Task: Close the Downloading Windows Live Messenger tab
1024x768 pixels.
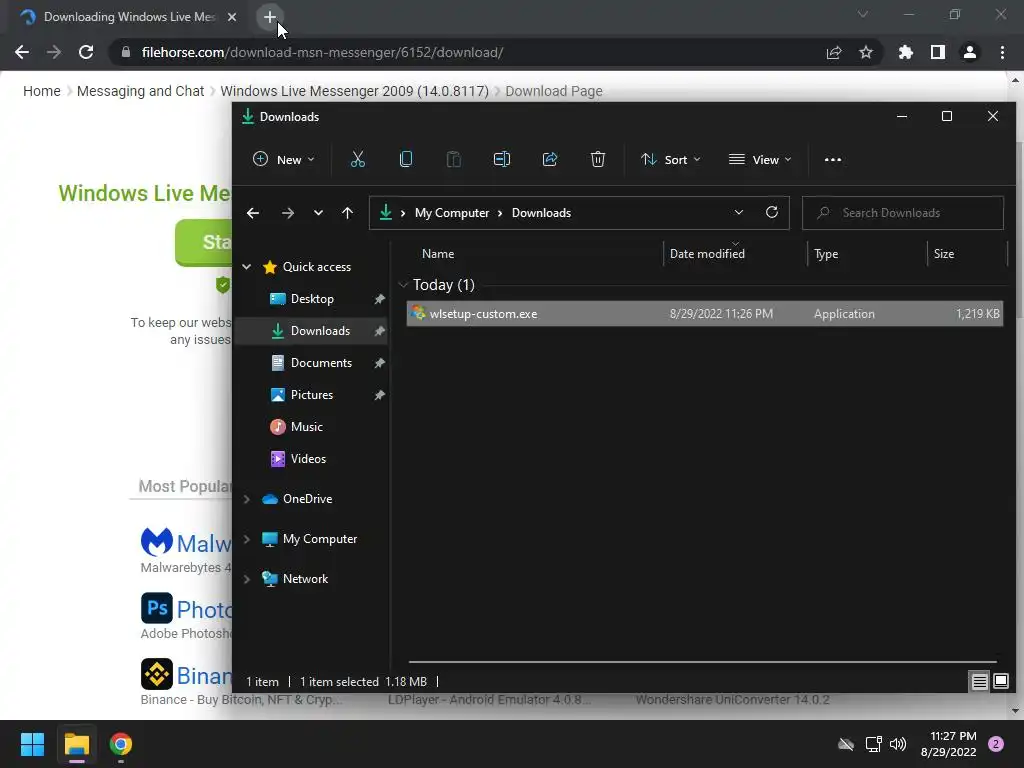Action: tap(232, 17)
